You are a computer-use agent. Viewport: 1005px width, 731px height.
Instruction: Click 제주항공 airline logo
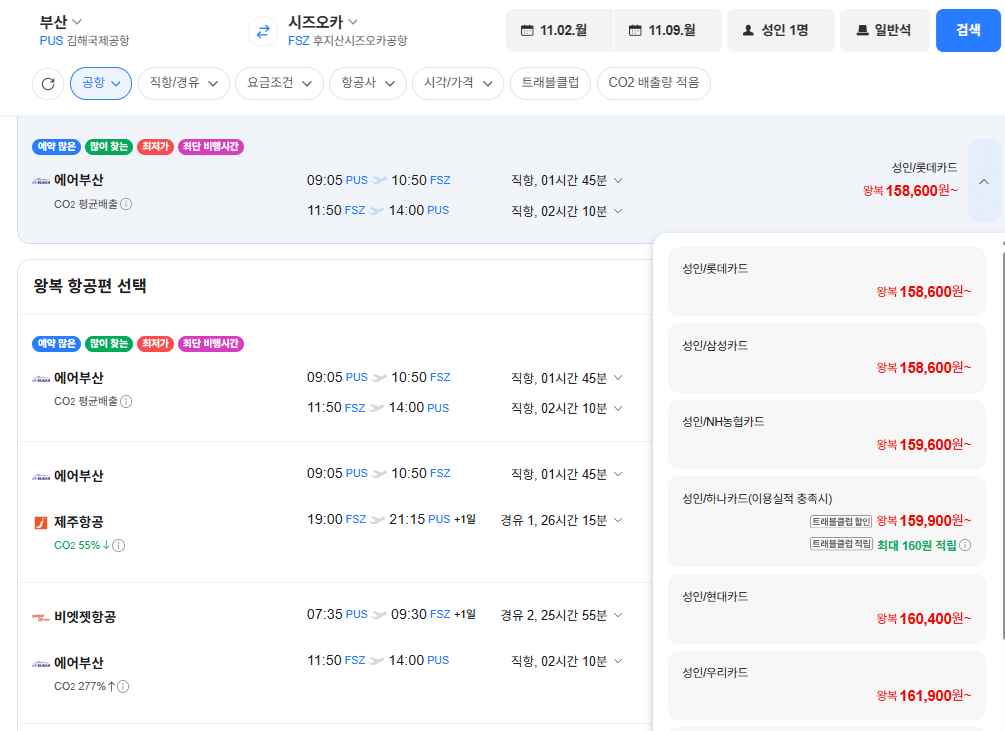click(41, 523)
